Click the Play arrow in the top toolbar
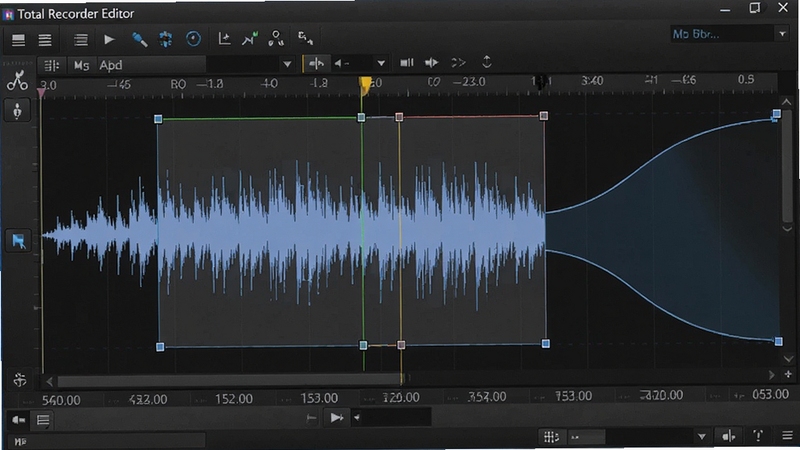Image resolution: width=800 pixels, height=450 pixels. (109, 39)
